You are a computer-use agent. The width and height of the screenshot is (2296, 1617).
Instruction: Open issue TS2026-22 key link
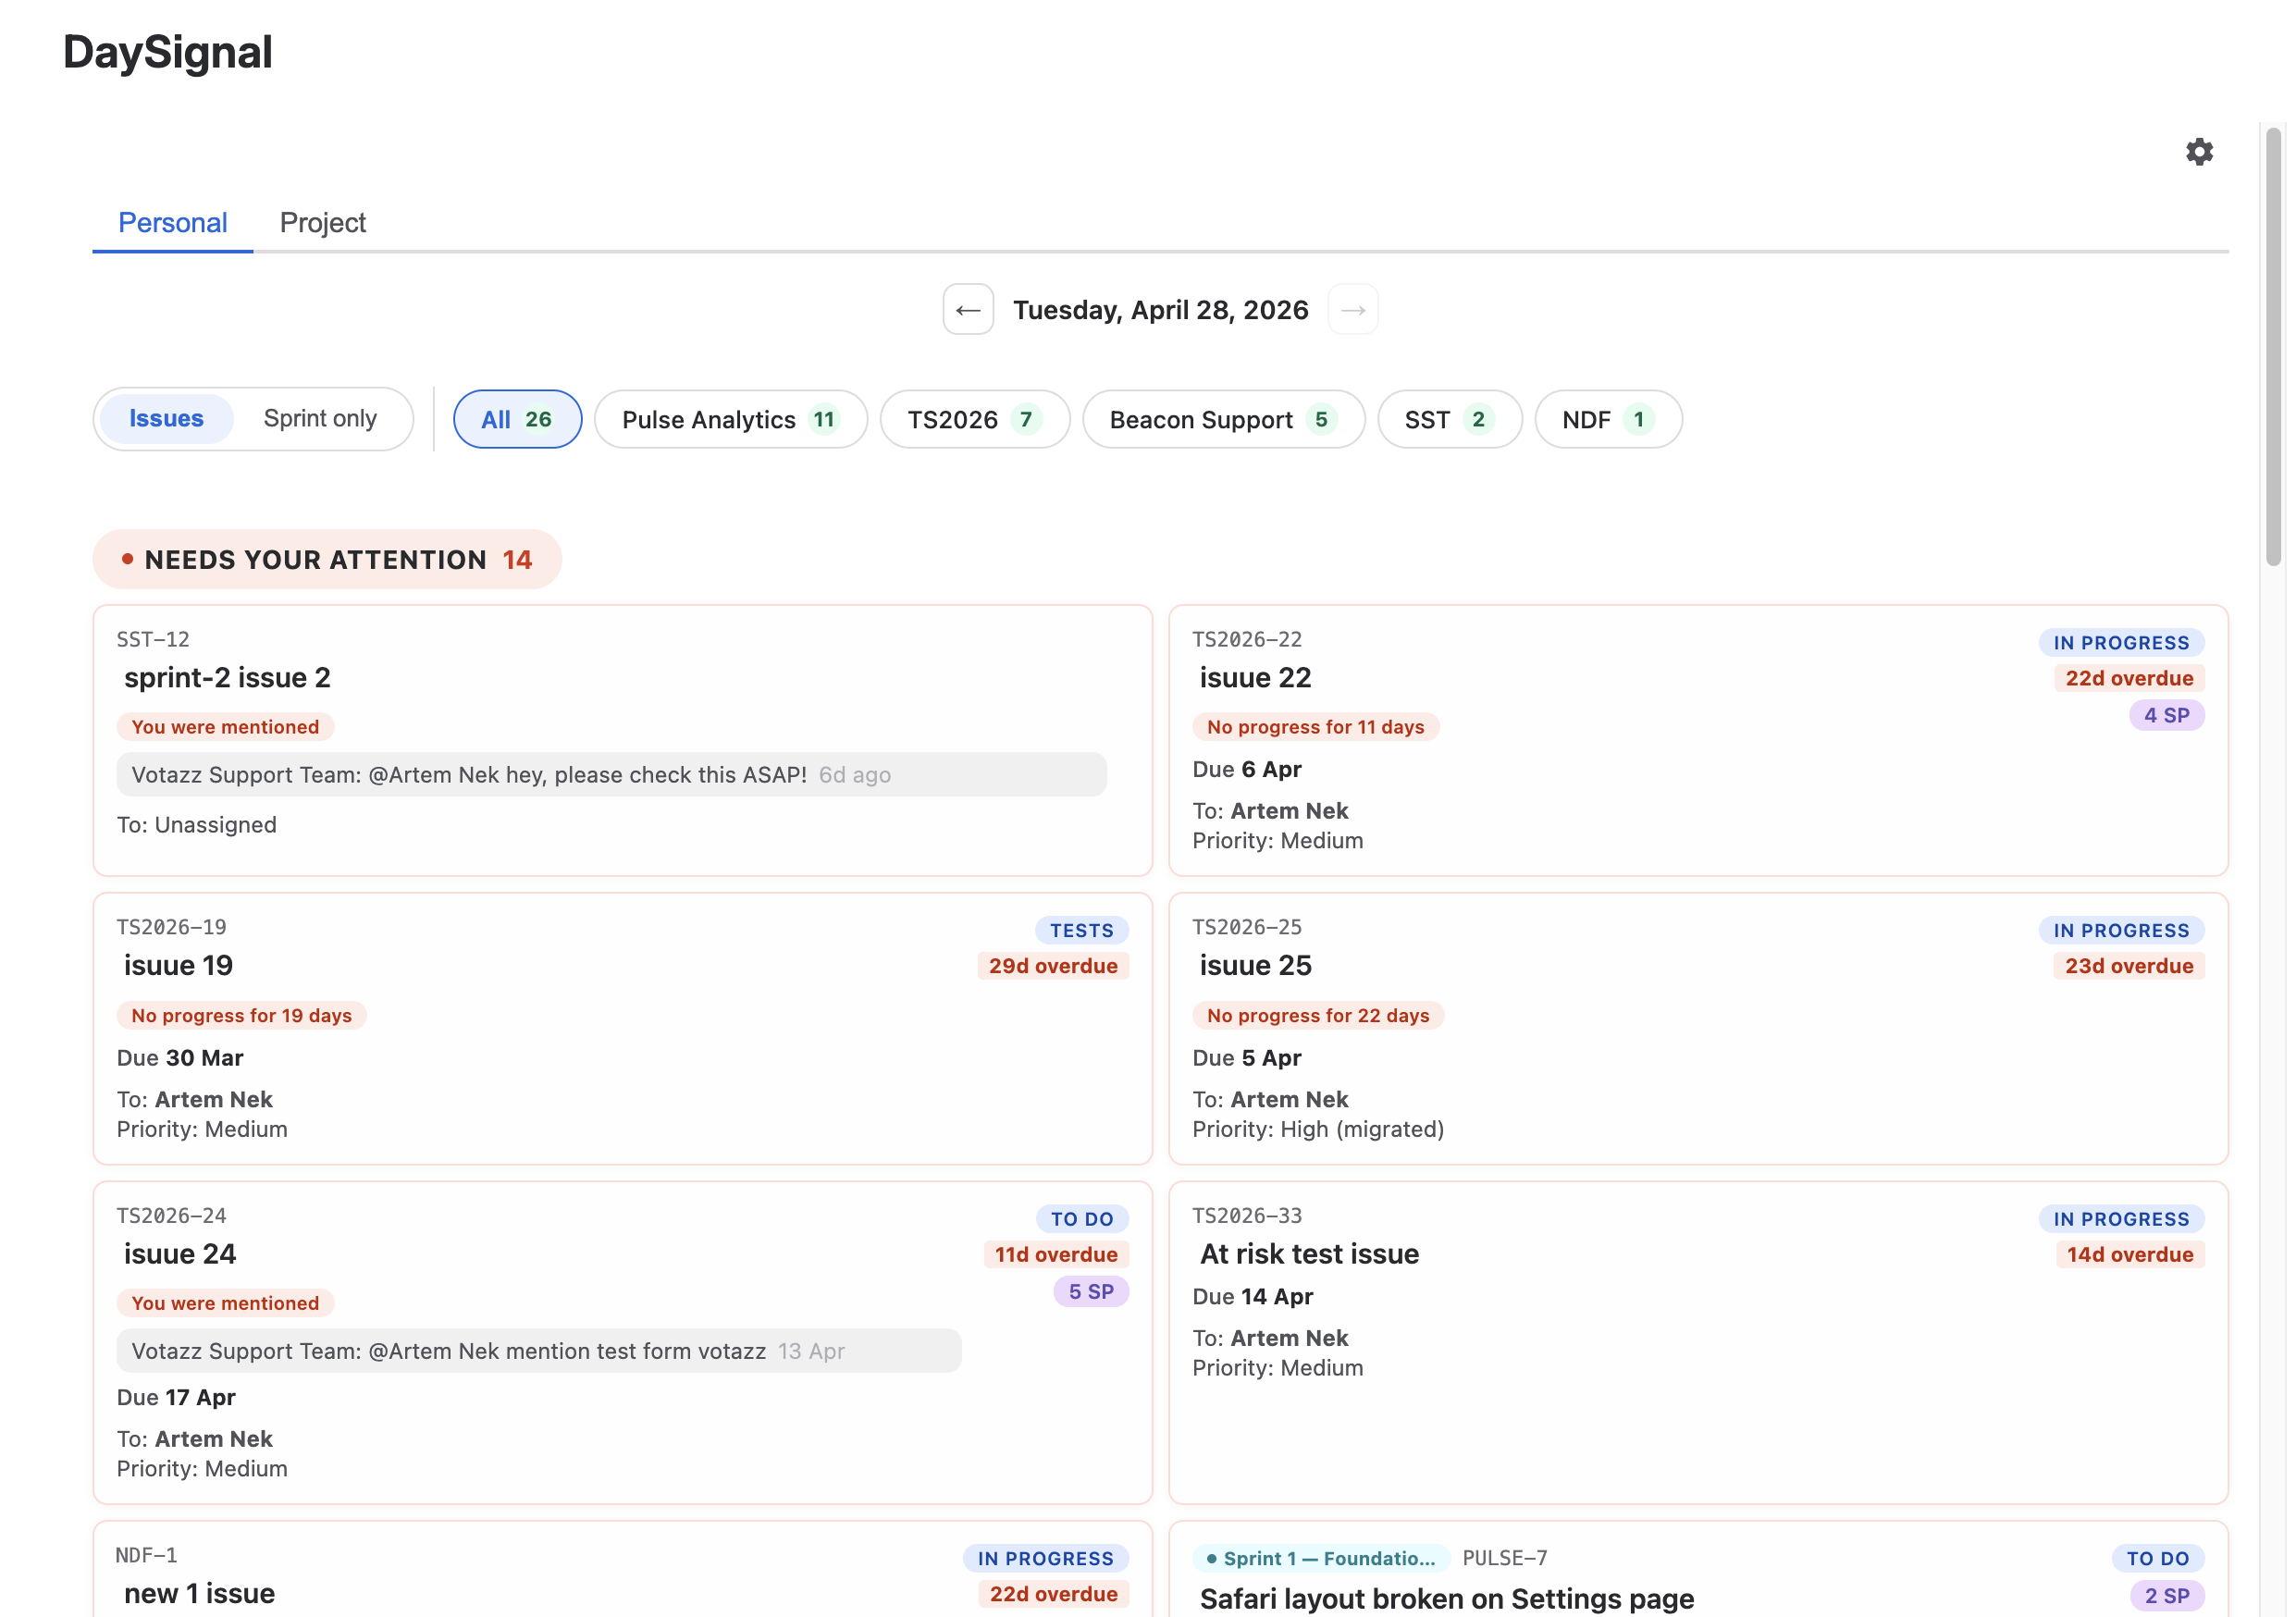pyautogui.click(x=1246, y=639)
